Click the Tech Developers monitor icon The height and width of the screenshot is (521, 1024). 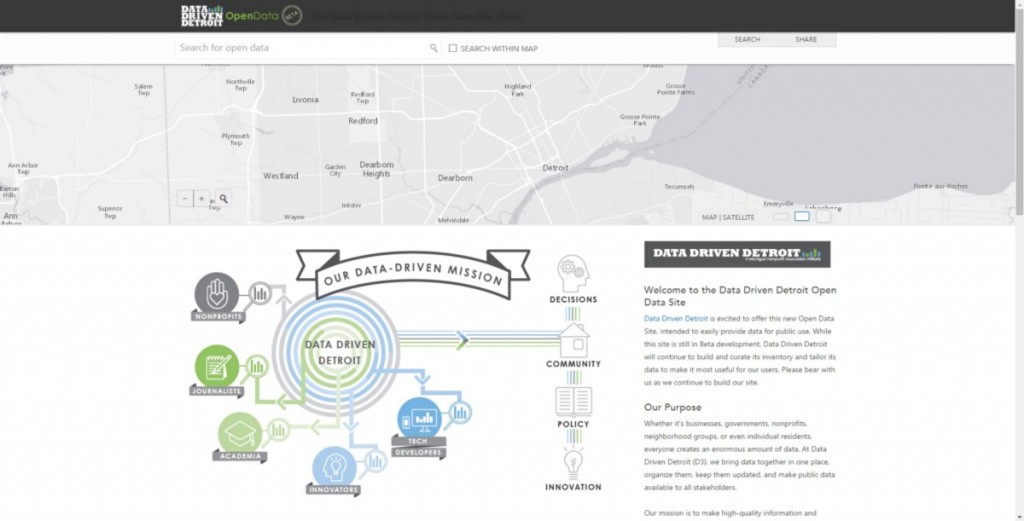(419, 418)
